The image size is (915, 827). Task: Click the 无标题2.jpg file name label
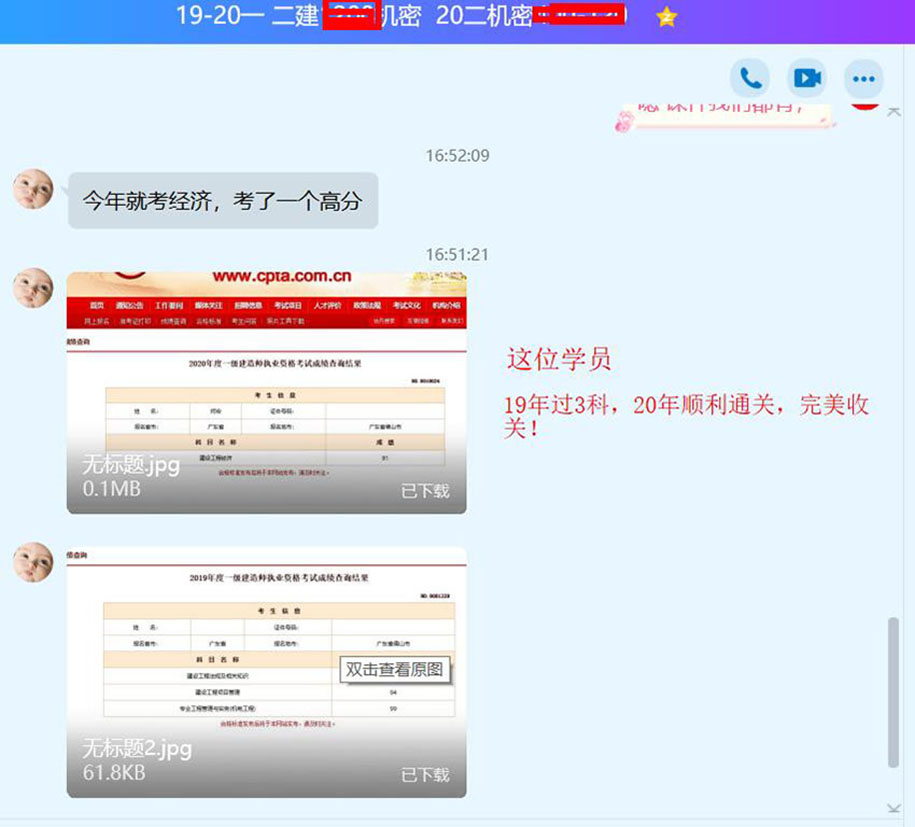pyautogui.click(x=137, y=748)
